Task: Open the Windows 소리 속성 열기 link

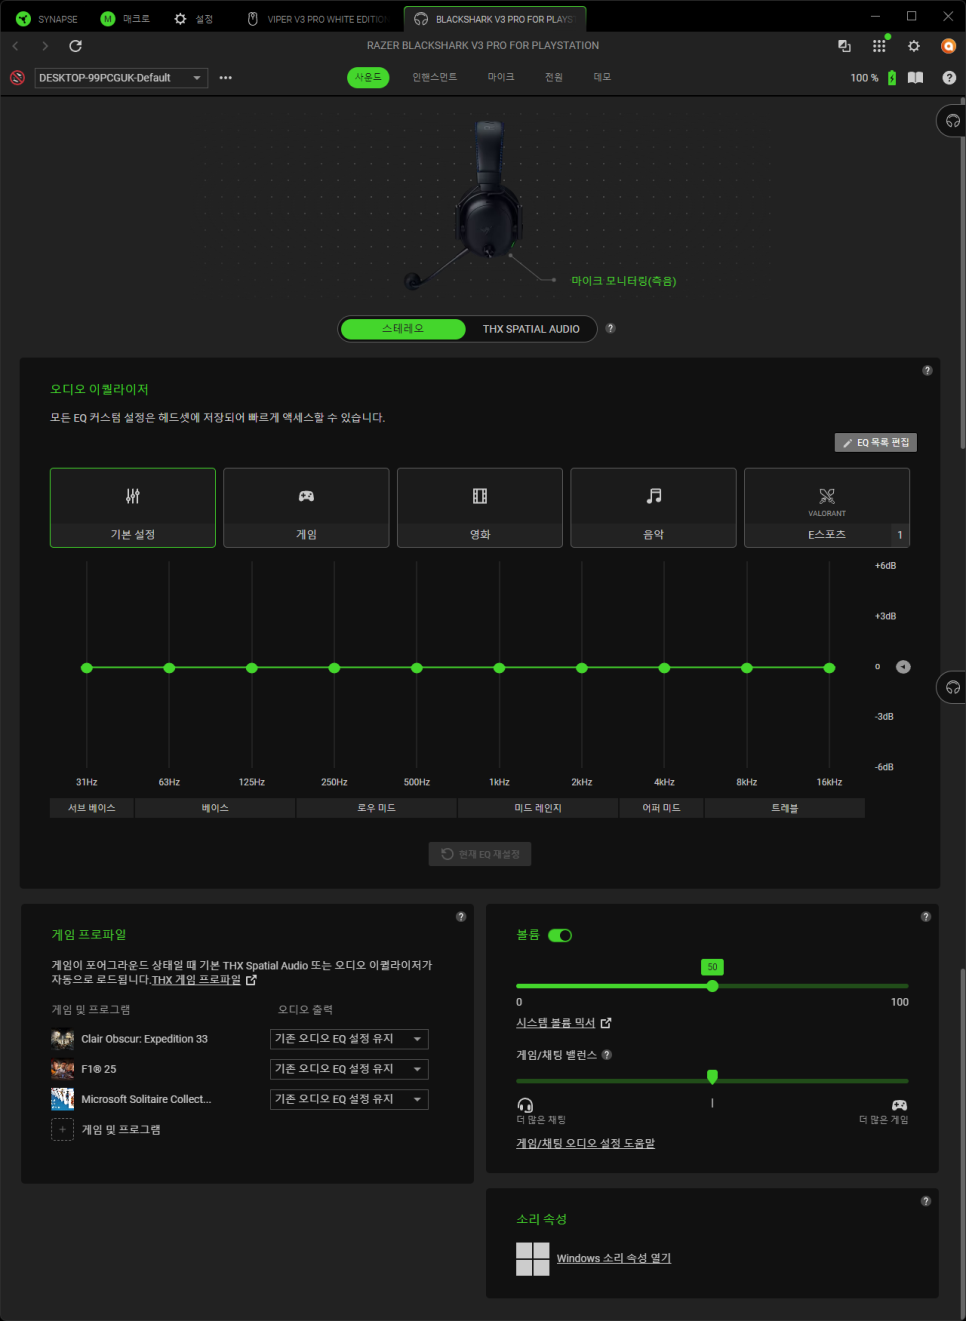Action: click(x=613, y=1259)
